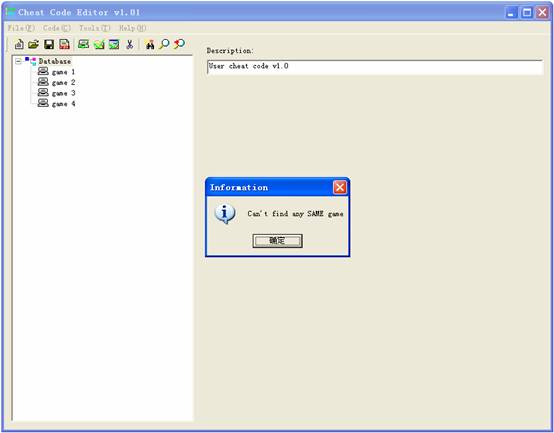
Task: Click the plain magnifier search icon
Action: [x=164, y=45]
